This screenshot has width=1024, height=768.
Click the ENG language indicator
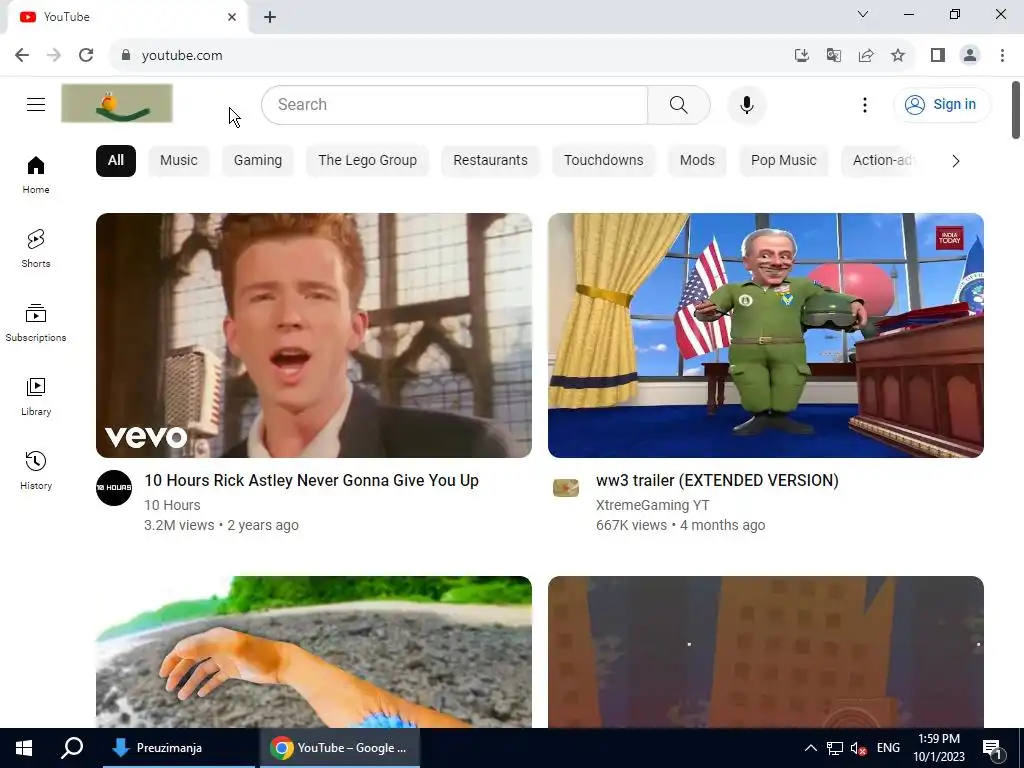[888, 748]
